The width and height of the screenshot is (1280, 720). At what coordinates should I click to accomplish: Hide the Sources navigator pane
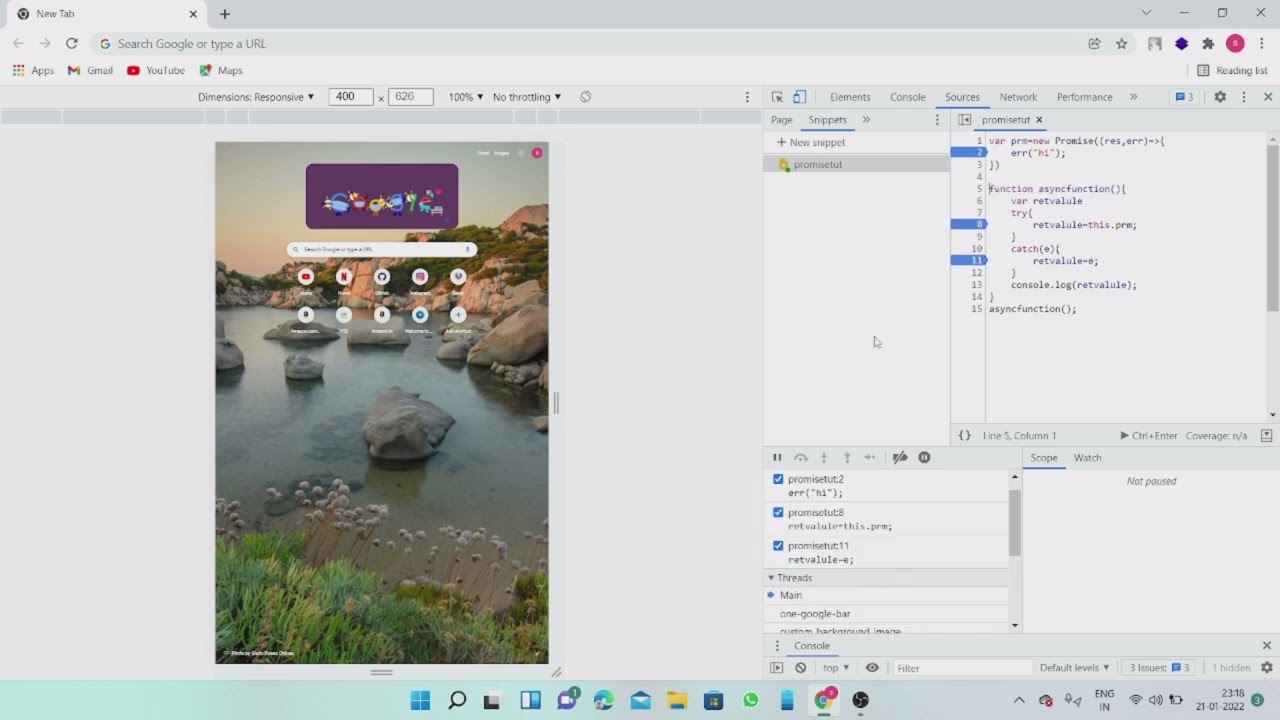pos(964,120)
